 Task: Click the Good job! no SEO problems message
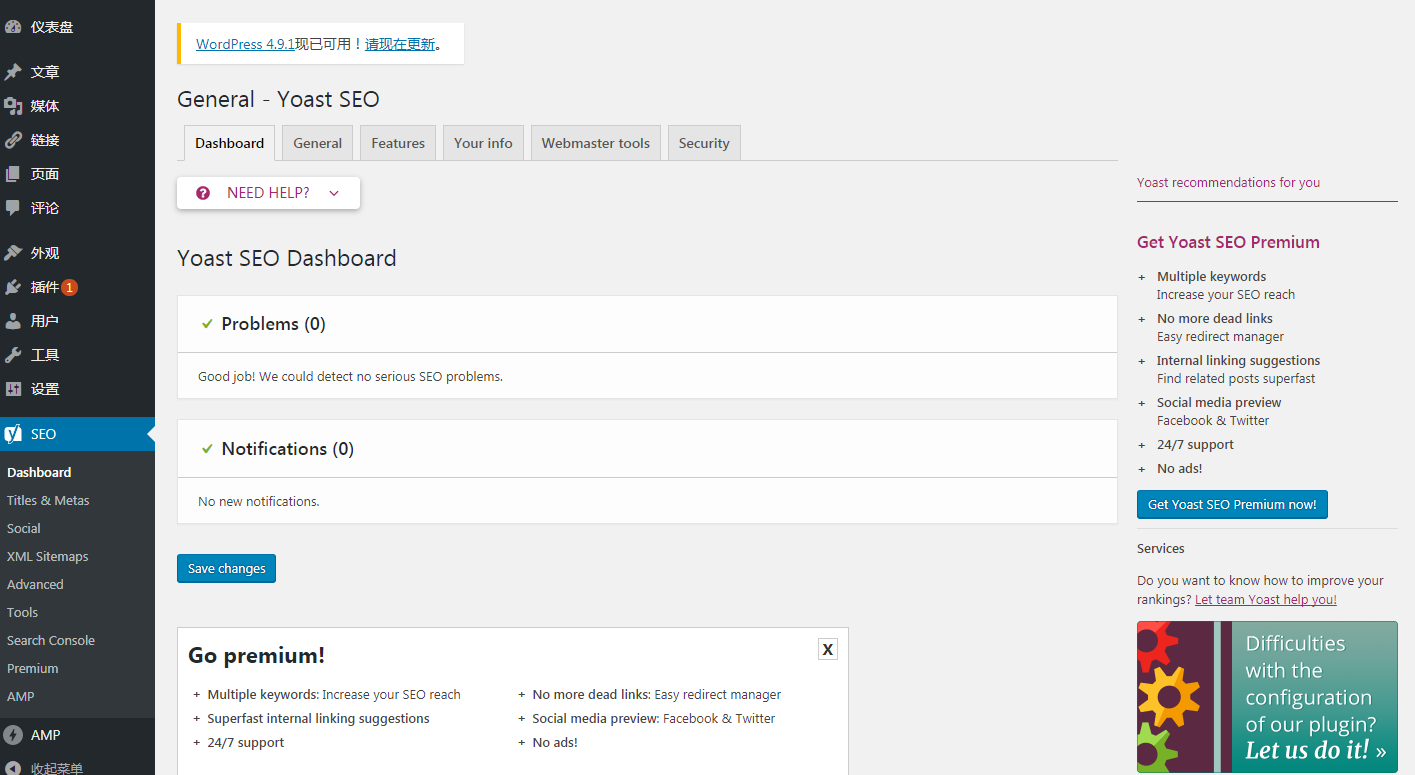[x=350, y=377]
